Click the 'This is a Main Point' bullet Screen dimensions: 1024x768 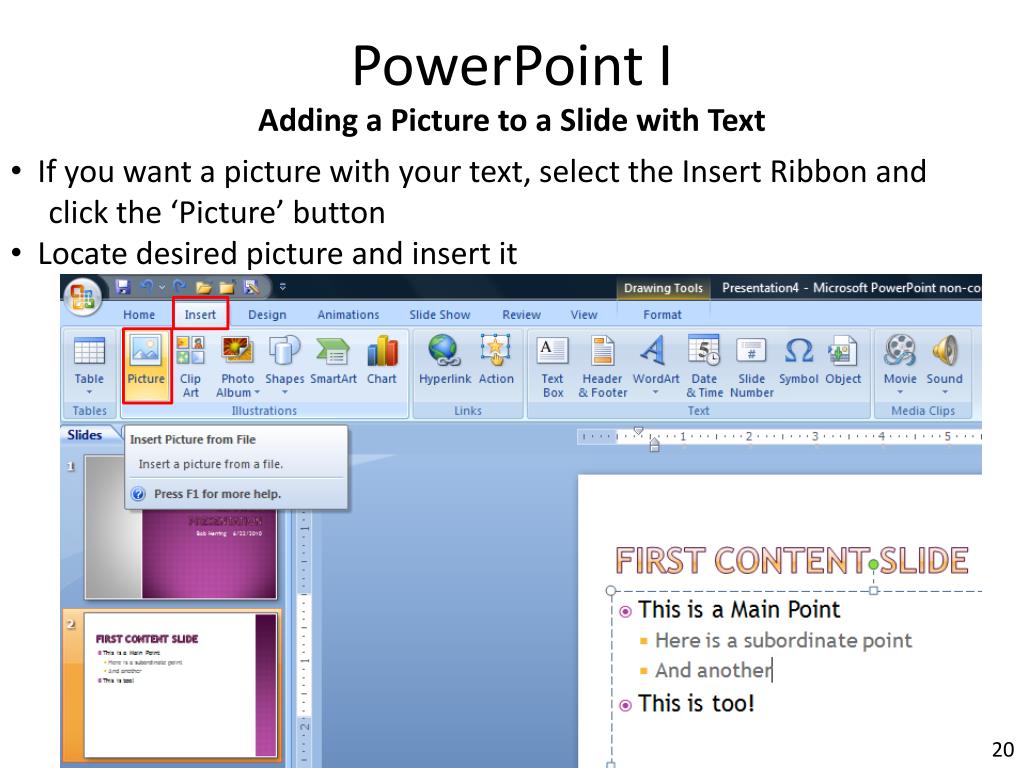coord(739,609)
